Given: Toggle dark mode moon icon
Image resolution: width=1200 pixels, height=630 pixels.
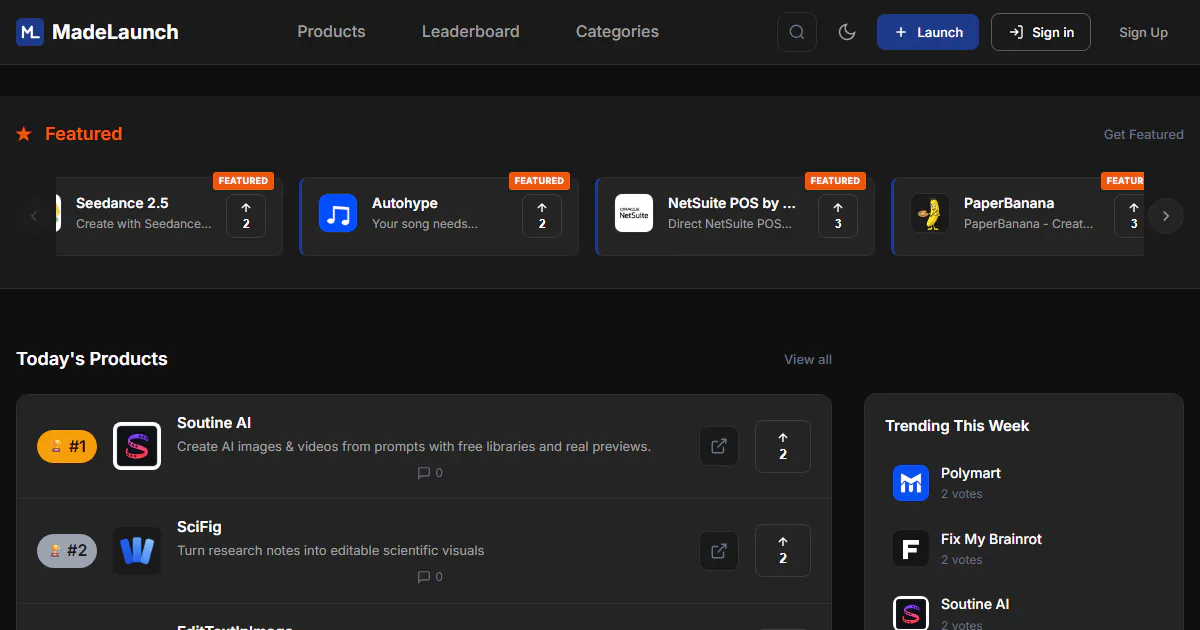Looking at the screenshot, I should click(847, 32).
